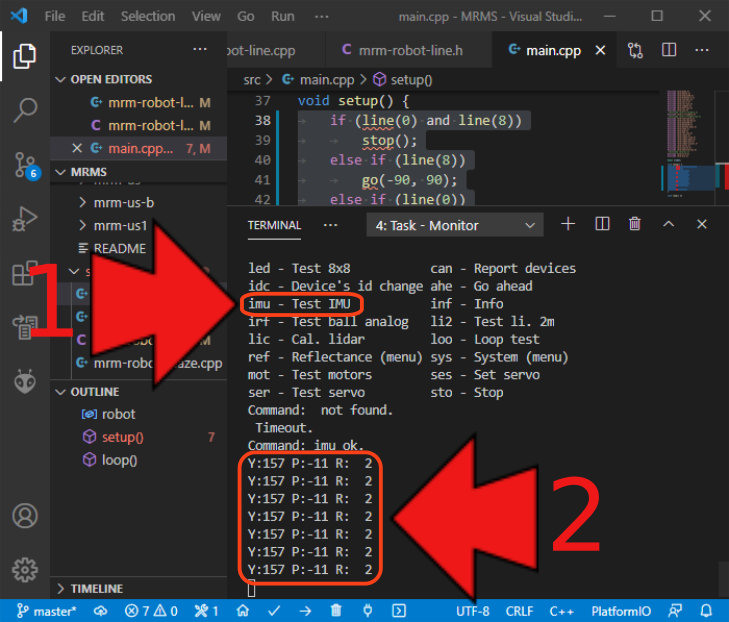Screen dimensions: 729x622
Task: Click PlatformIO Serial Monitor plug icon
Action: pos(367,611)
